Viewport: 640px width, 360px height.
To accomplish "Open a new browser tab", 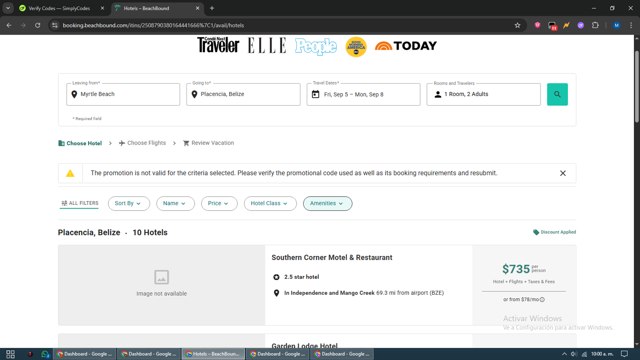I will [212, 8].
